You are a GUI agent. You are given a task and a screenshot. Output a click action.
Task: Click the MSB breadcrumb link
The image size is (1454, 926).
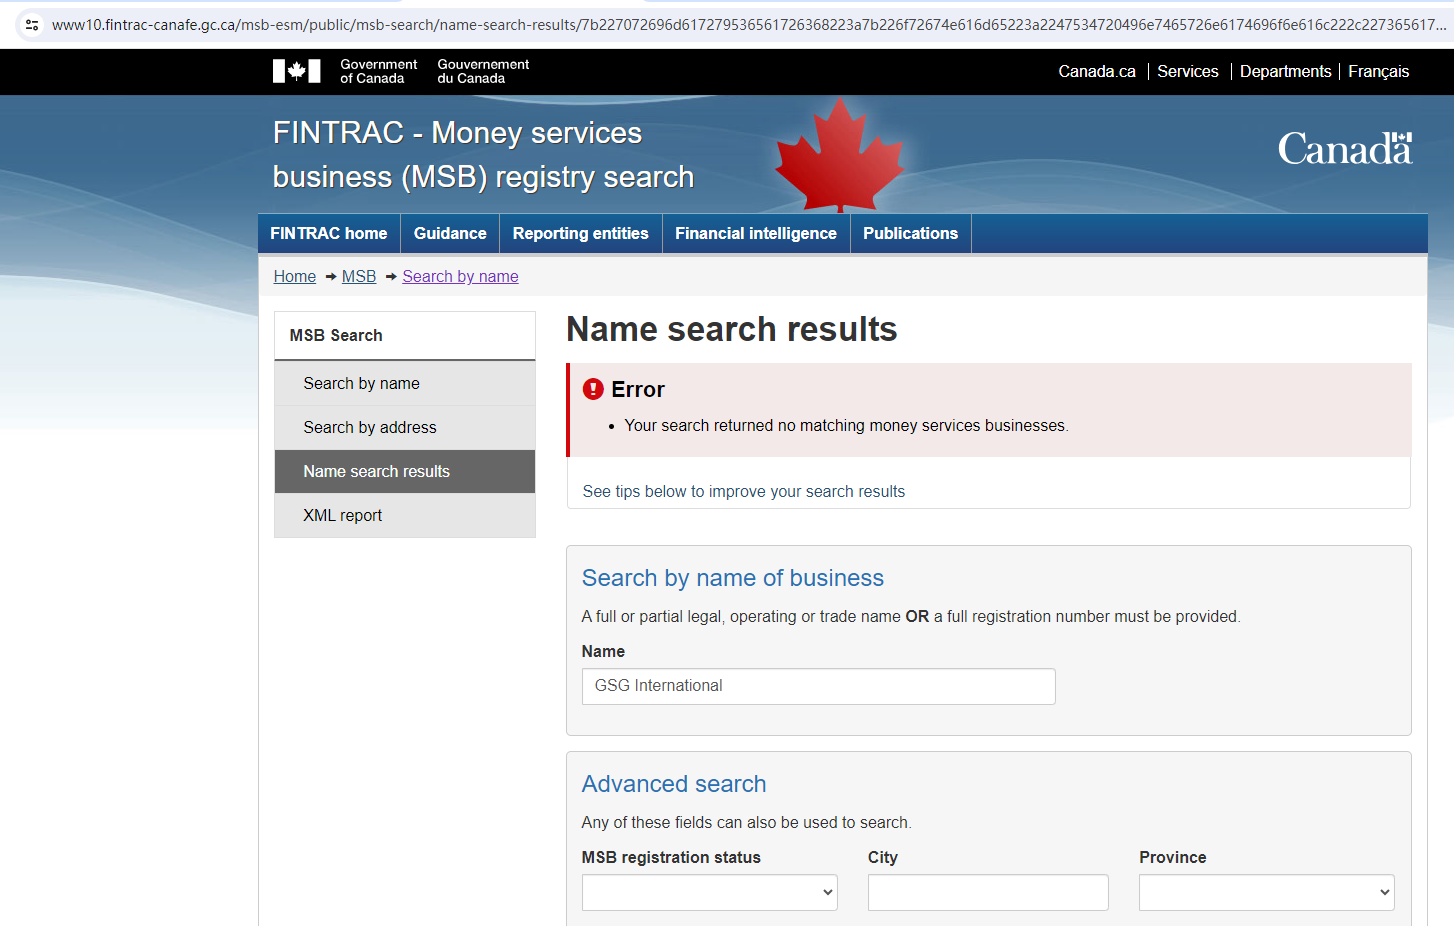[x=359, y=276]
